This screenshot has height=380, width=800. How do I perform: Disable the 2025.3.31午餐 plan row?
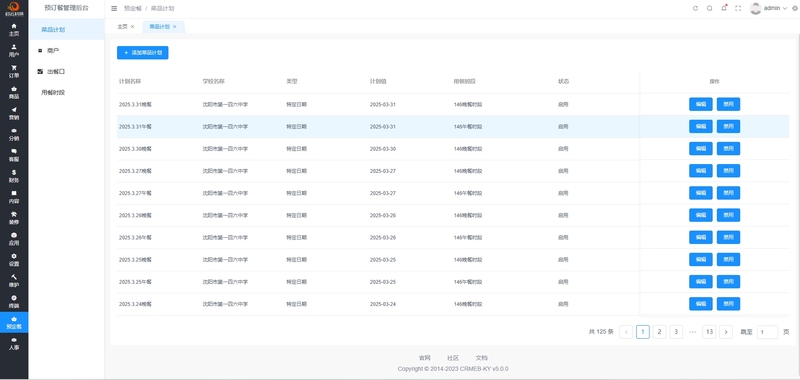(728, 126)
